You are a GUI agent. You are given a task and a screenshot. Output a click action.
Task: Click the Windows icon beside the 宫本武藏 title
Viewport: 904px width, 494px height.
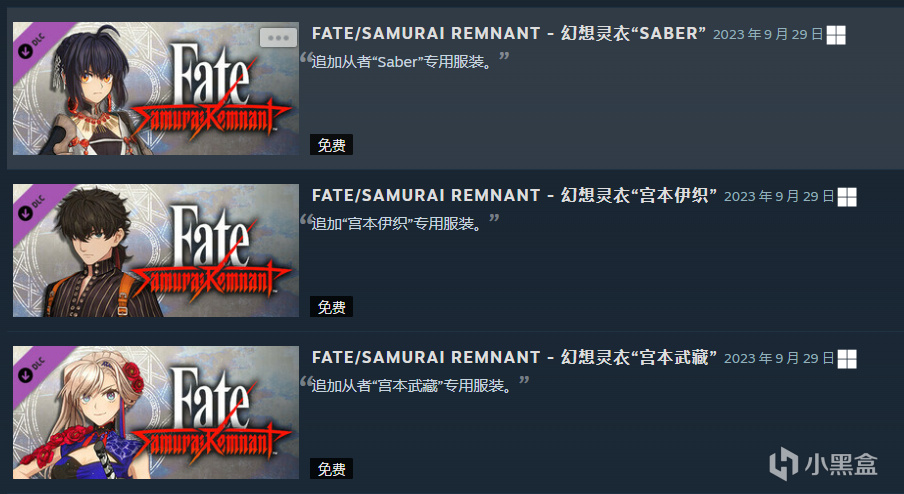[846, 359]
